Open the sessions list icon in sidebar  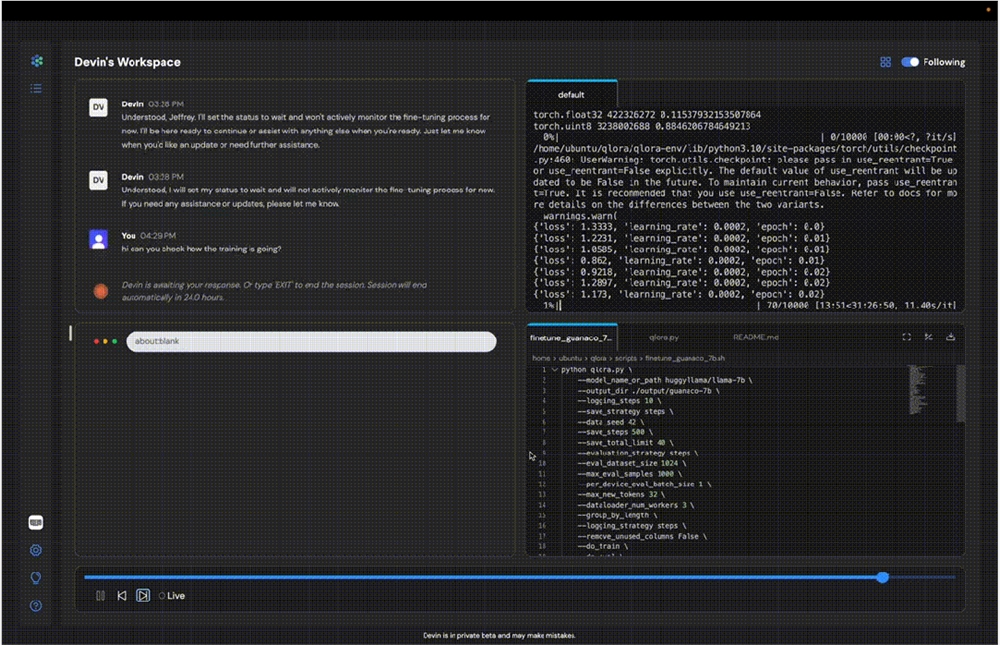pyautogui.click(x=36, y=88)
